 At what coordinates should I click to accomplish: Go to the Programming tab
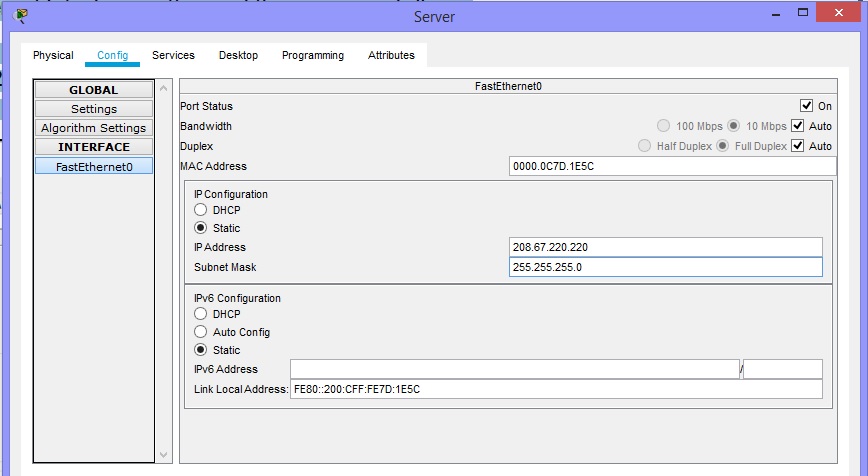tap(312, 56)
